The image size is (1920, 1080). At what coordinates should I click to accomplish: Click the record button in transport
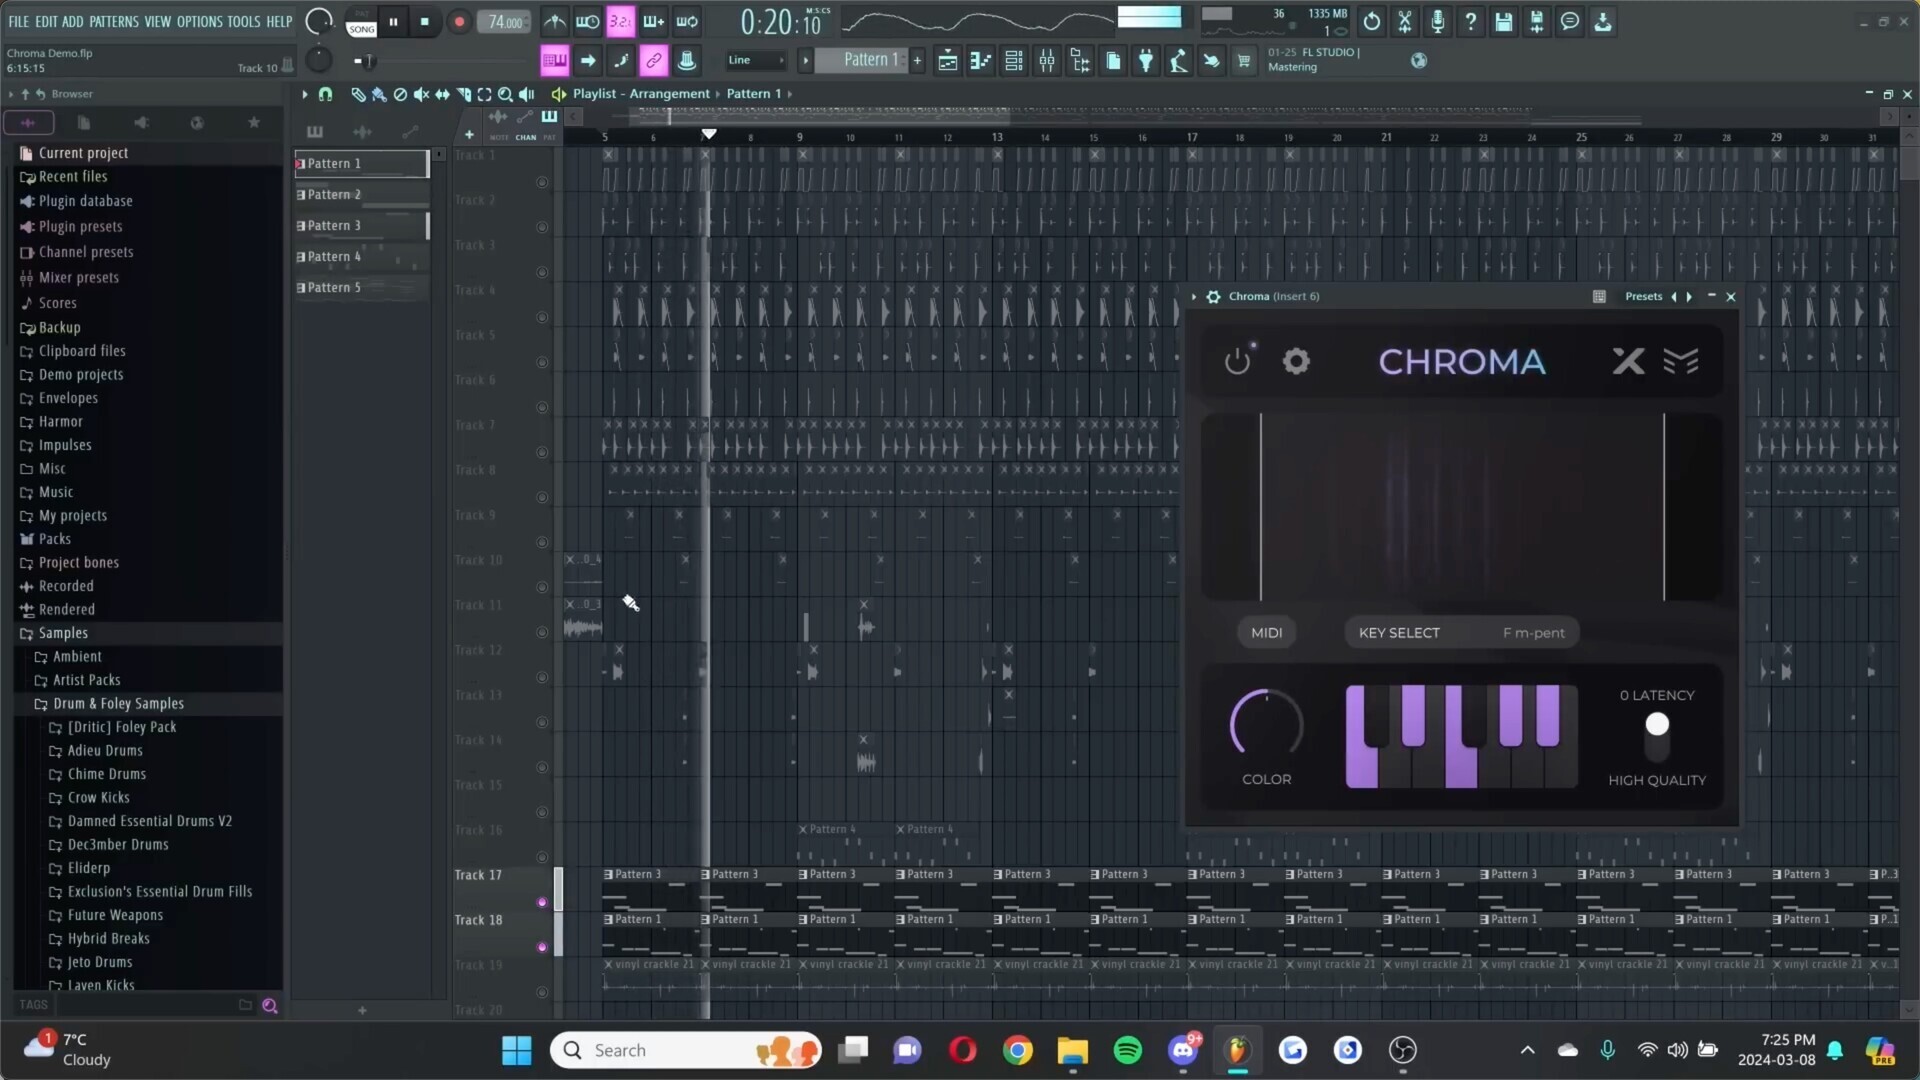(459, 21)
